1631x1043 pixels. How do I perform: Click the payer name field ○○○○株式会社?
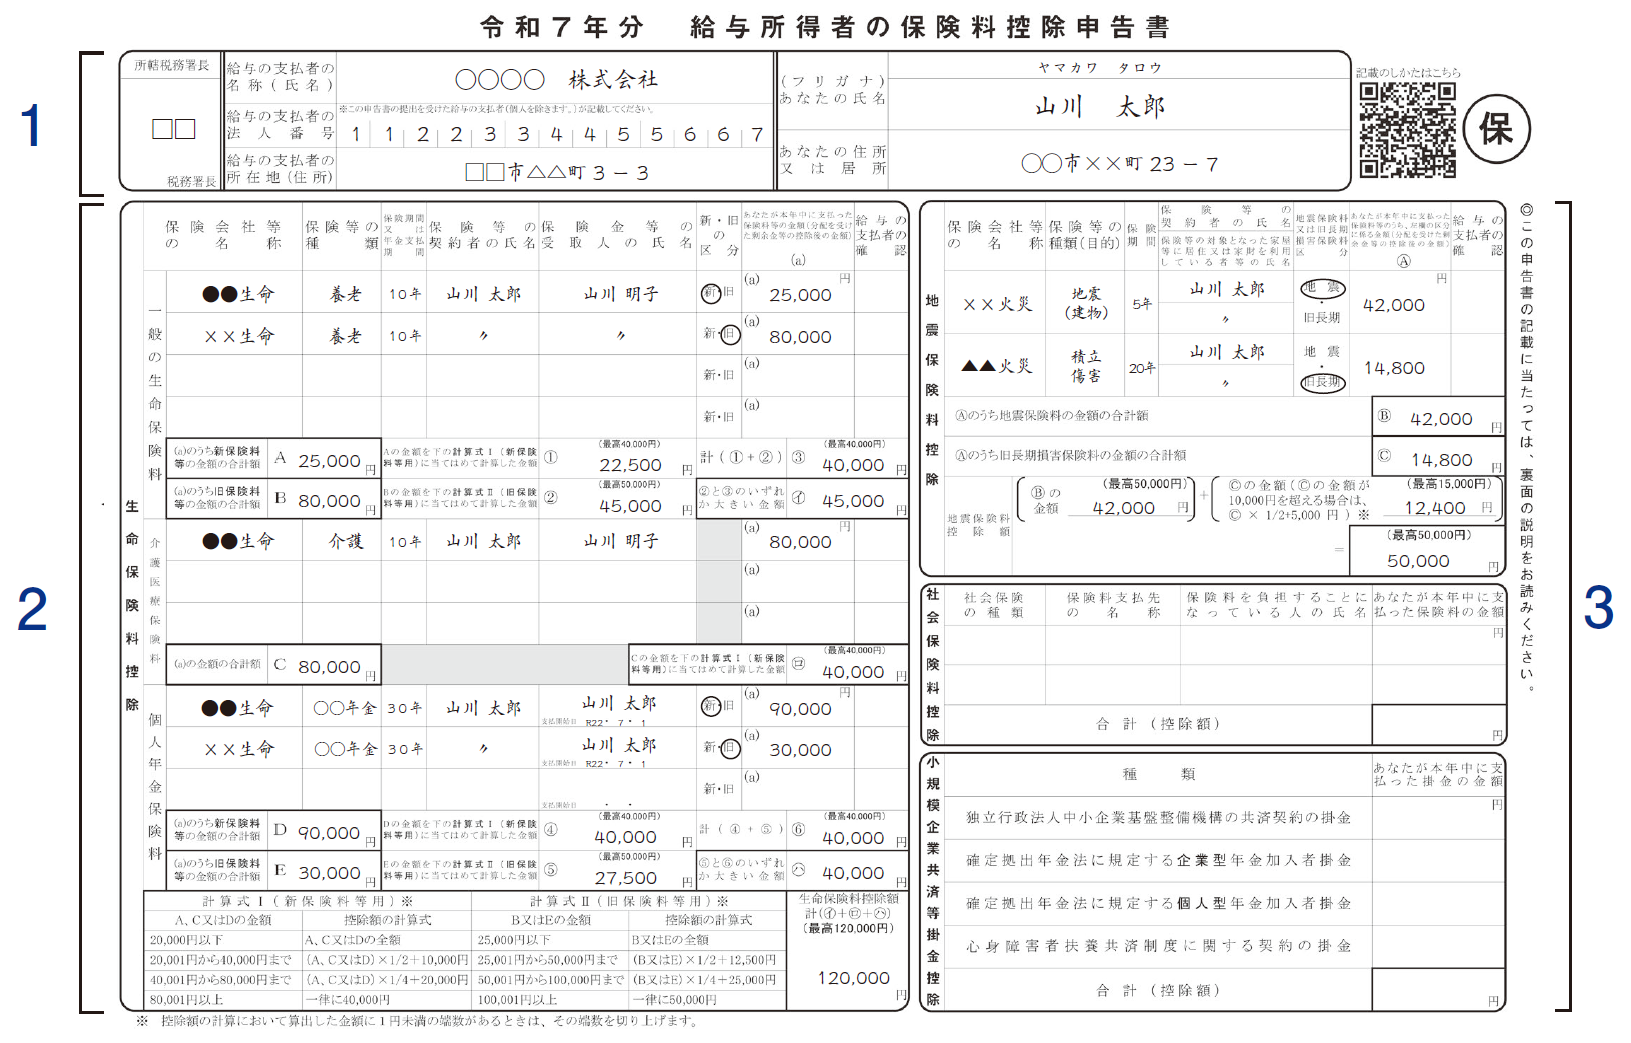(x=555, y=79)
